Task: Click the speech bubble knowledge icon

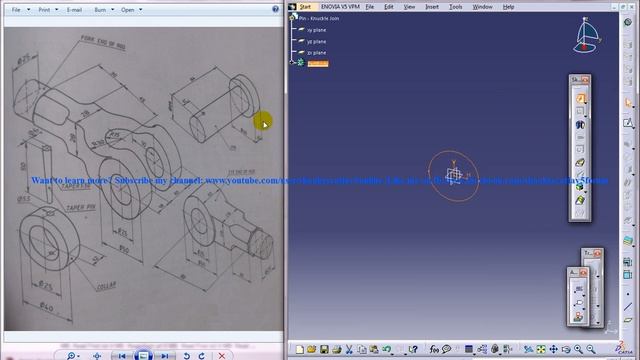Action: click(x=446, y=349)
